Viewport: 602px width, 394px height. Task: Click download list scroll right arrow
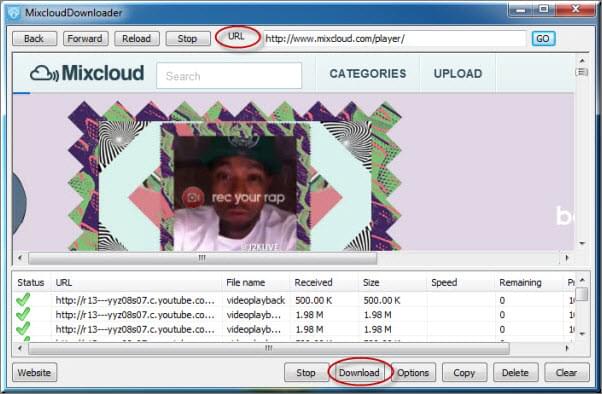[x=567, y=348]
